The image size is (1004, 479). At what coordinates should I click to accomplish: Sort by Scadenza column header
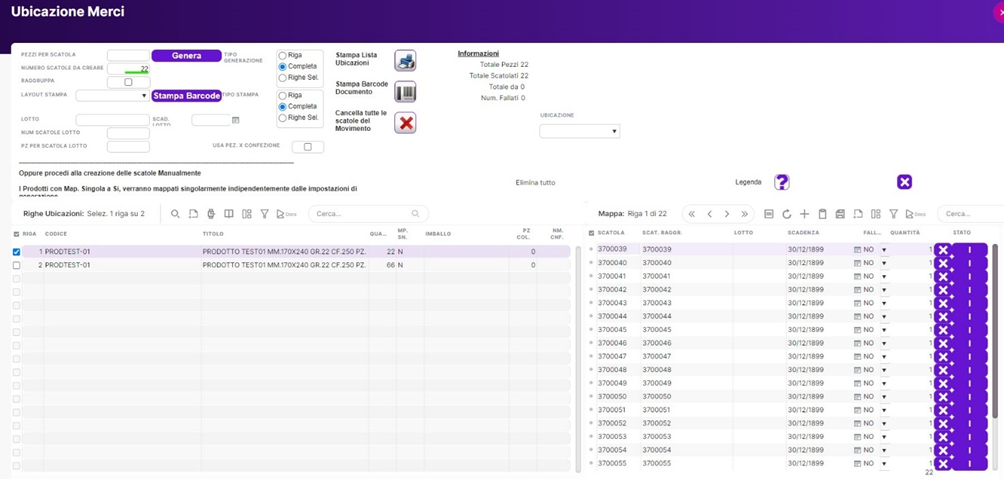click(x=803, y=232)
